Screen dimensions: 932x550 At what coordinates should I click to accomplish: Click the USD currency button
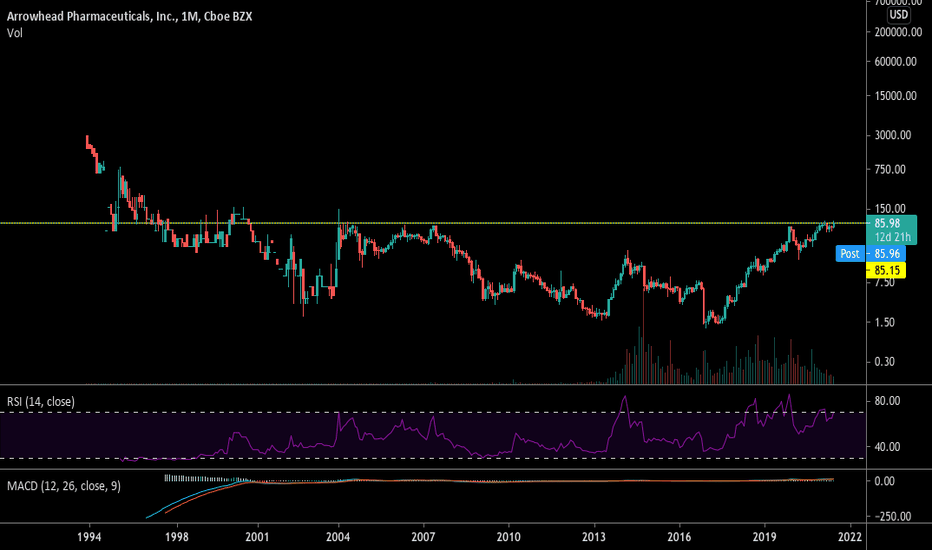coord(898,15)
